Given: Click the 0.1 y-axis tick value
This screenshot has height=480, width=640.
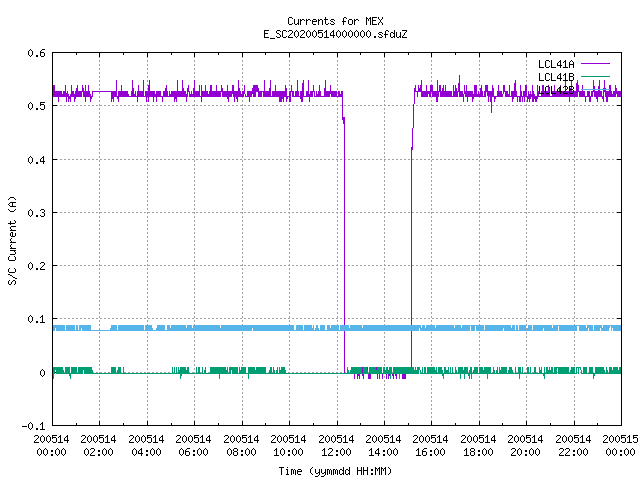Looking at the screenshot, I should [36, 319].
